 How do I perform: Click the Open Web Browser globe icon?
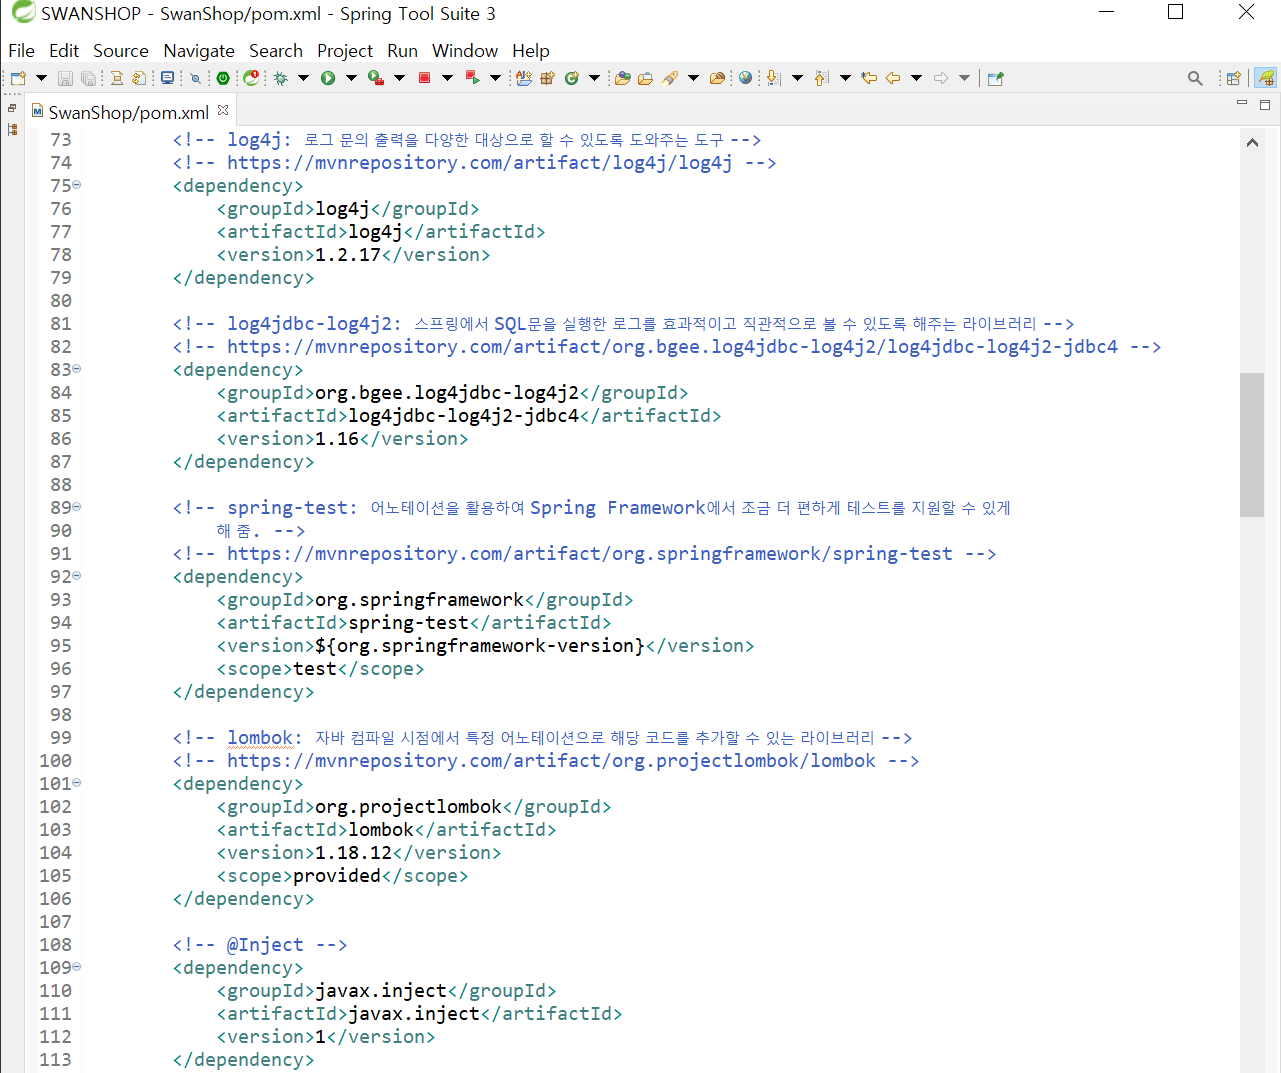coord(745,78)
